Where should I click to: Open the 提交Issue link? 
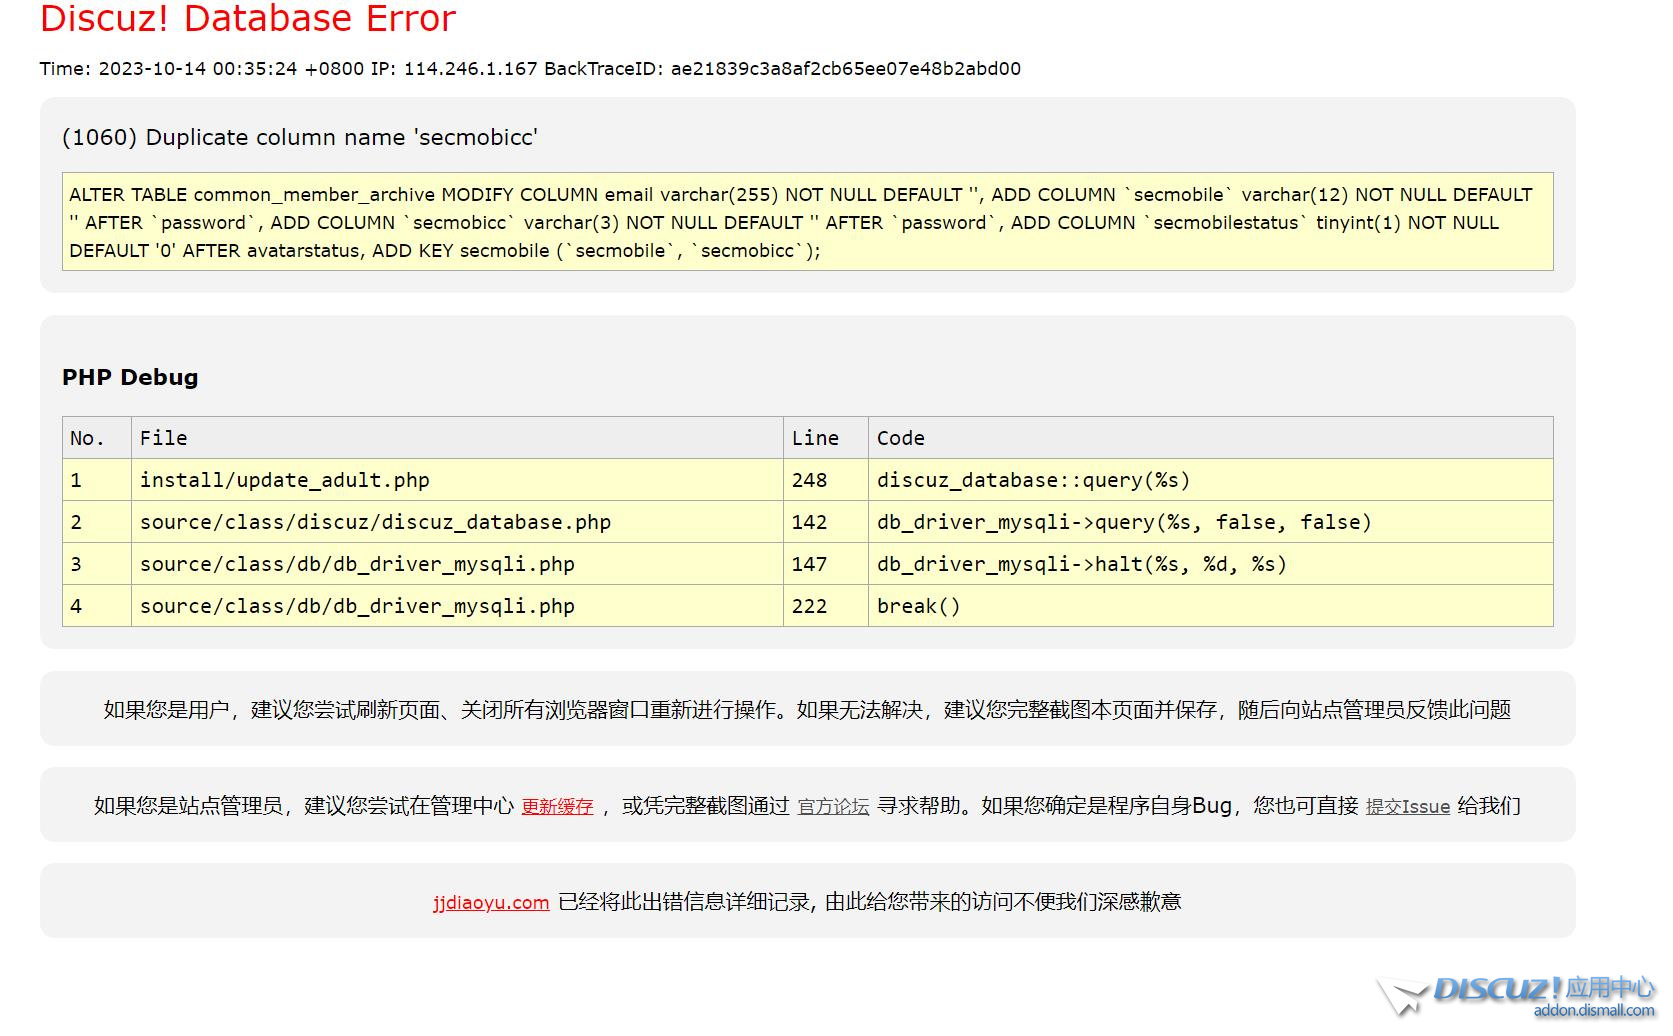(x=1407, y=806)
